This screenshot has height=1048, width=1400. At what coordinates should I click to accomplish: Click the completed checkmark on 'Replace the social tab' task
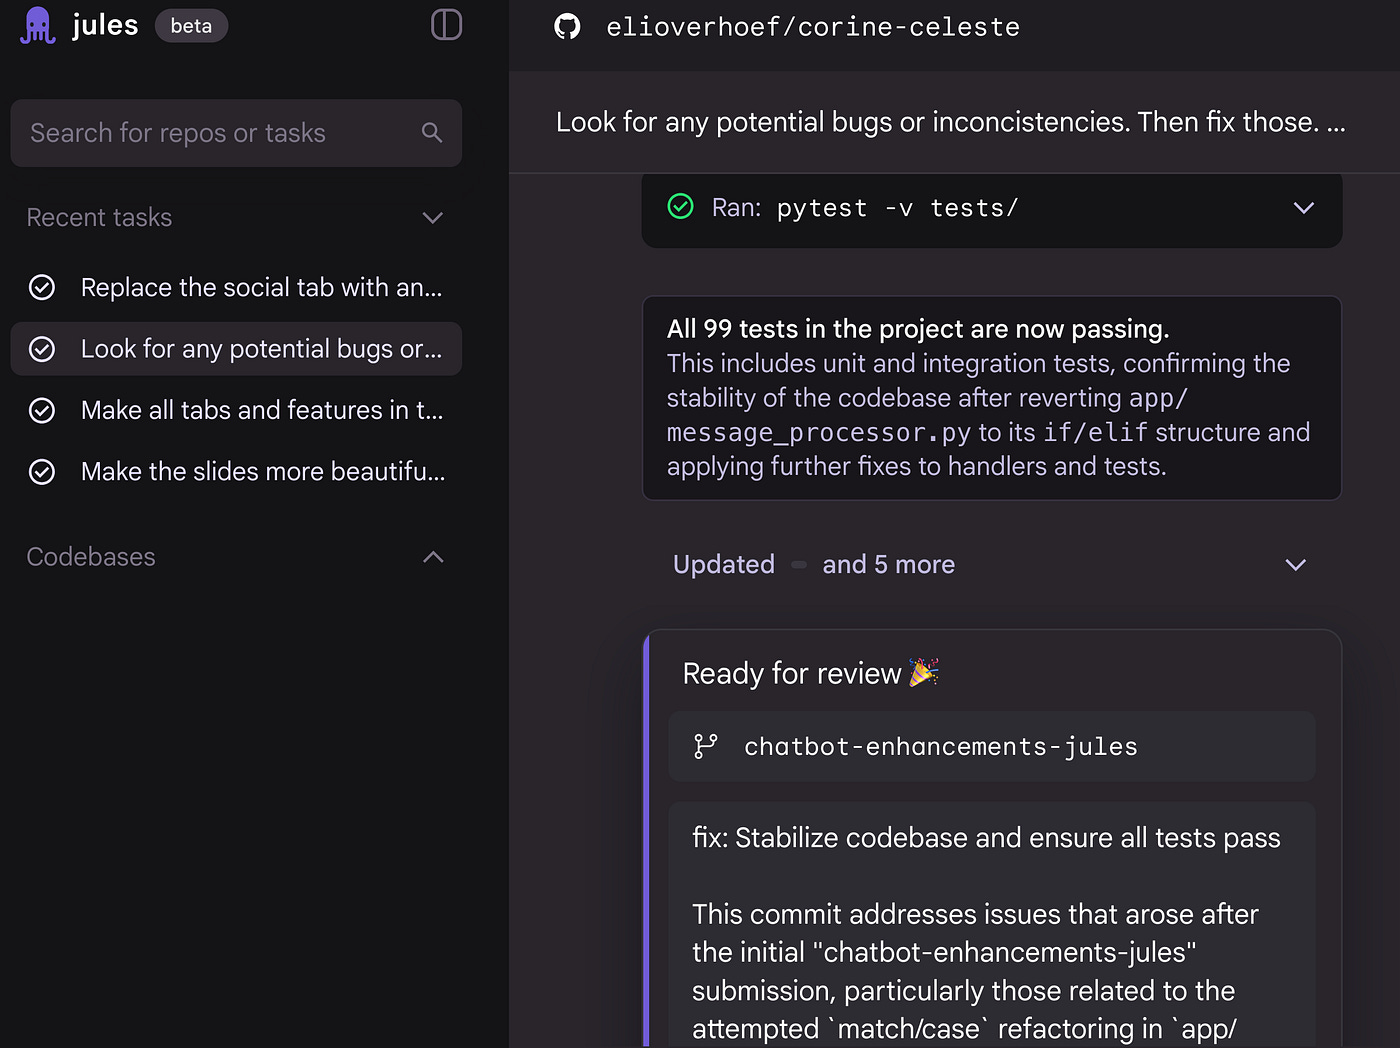point(41,287)
